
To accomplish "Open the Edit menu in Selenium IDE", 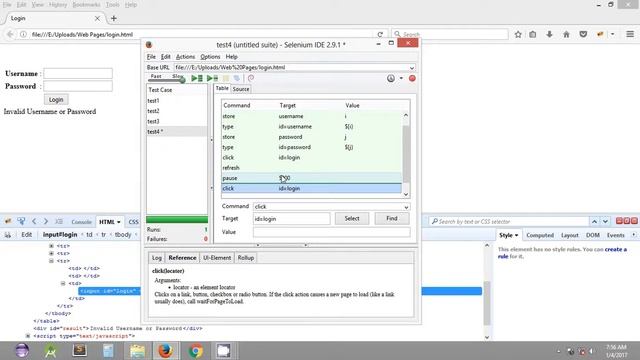I will pos(165,57).
